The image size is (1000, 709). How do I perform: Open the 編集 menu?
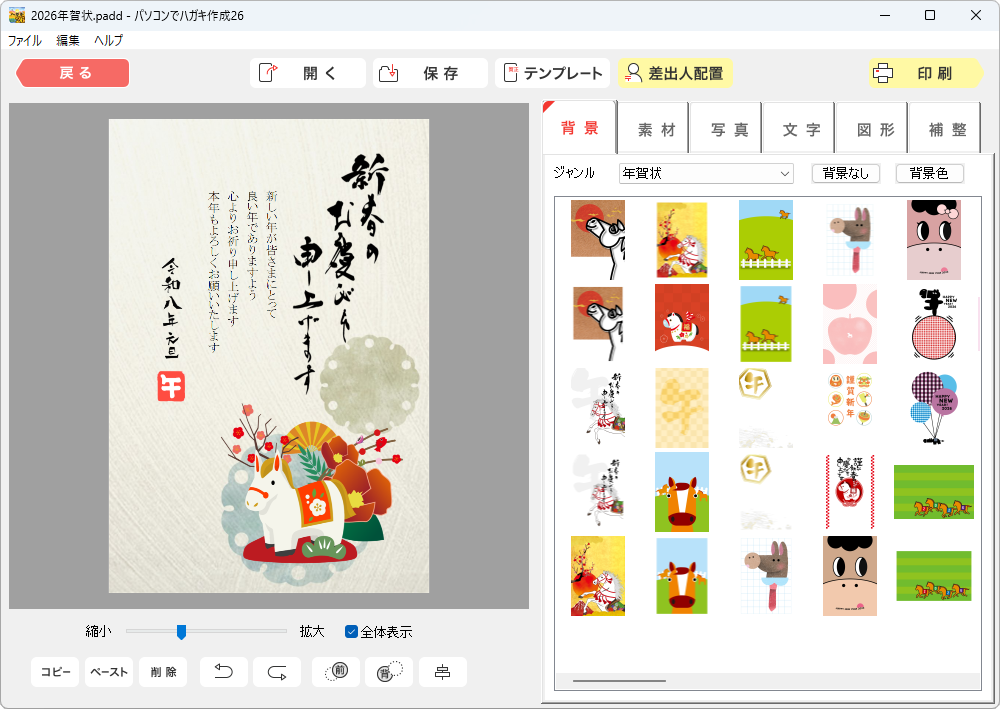[x=68, y=41]
